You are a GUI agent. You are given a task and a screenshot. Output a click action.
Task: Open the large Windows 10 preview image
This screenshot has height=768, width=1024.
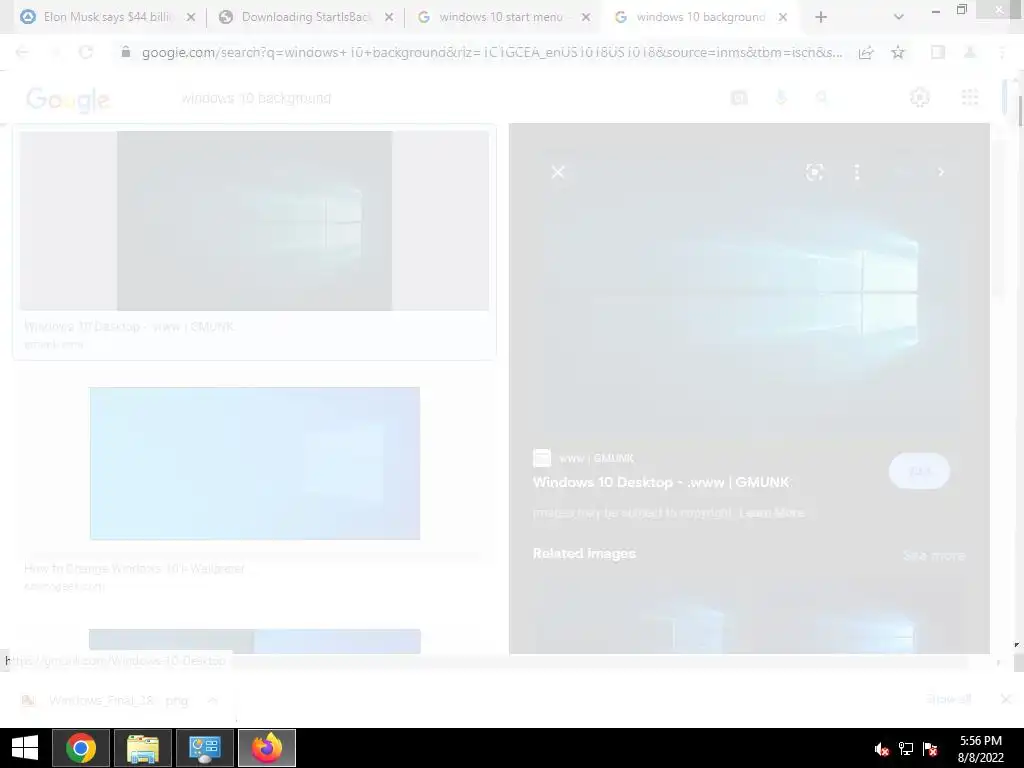(x=749, y=293)
